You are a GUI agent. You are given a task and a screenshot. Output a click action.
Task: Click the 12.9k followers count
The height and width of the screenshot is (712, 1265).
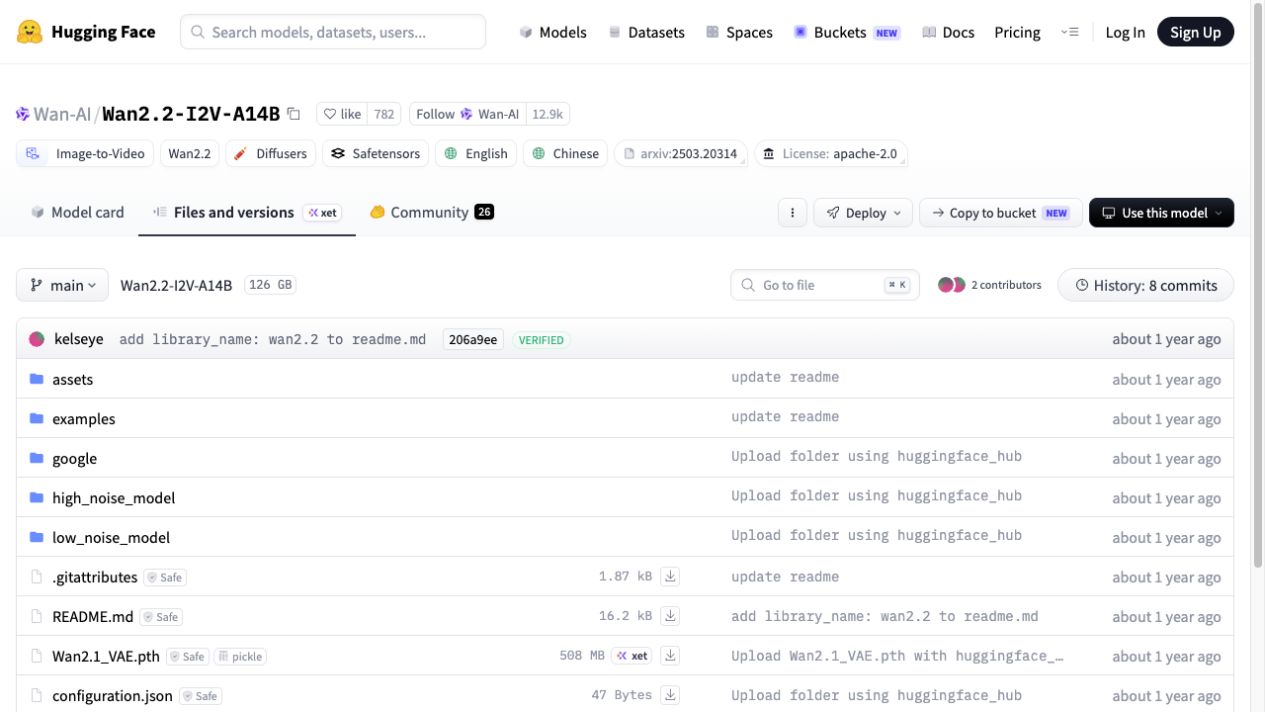(x=548, y=114)
